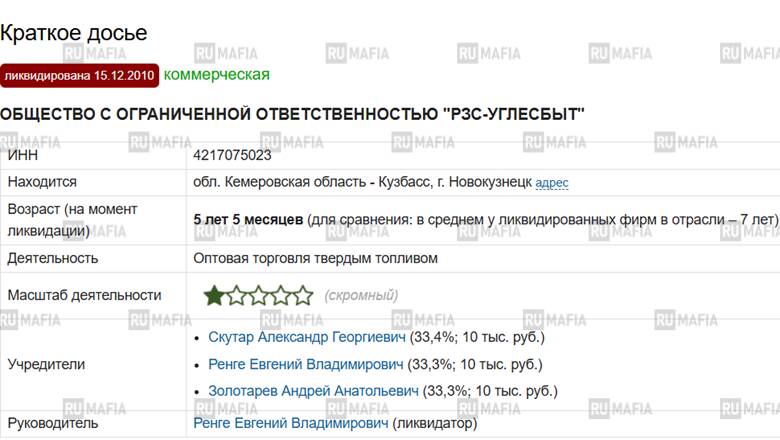Open liquidator Ренге Евгений Владимирович in Руководитель row

point(291,423)
